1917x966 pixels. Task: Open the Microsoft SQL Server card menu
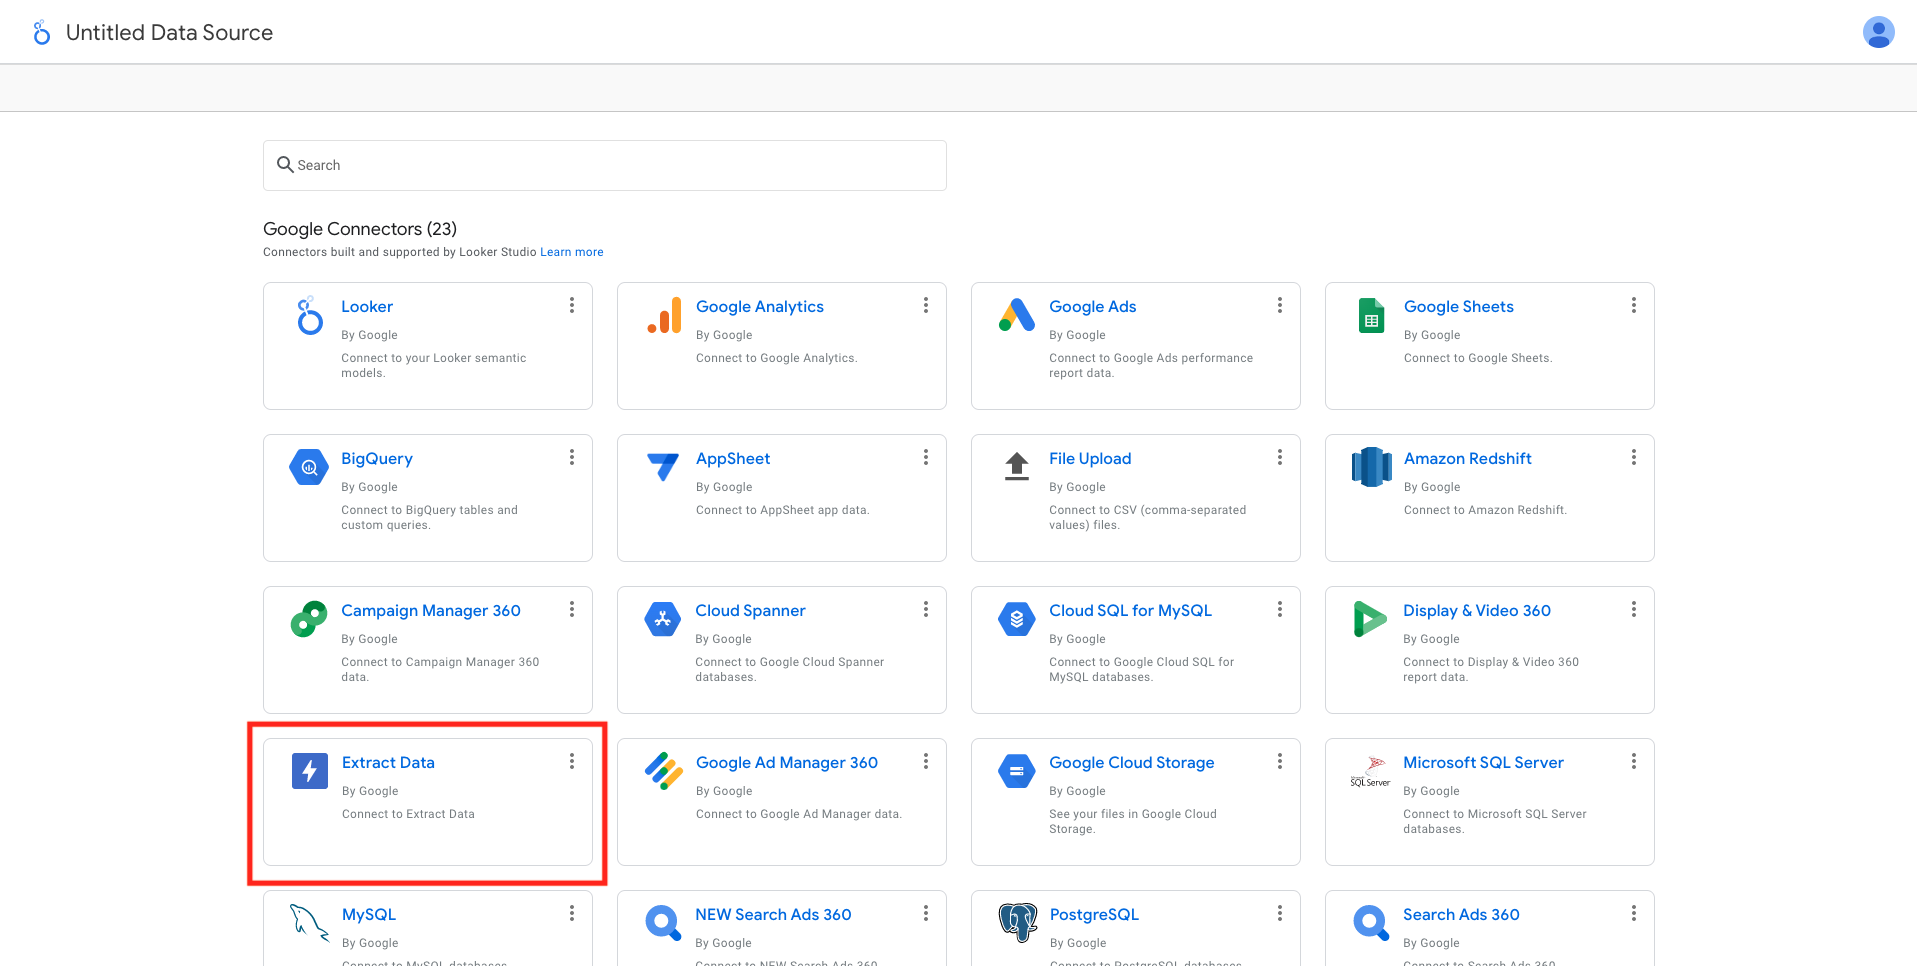(1634, 761)
